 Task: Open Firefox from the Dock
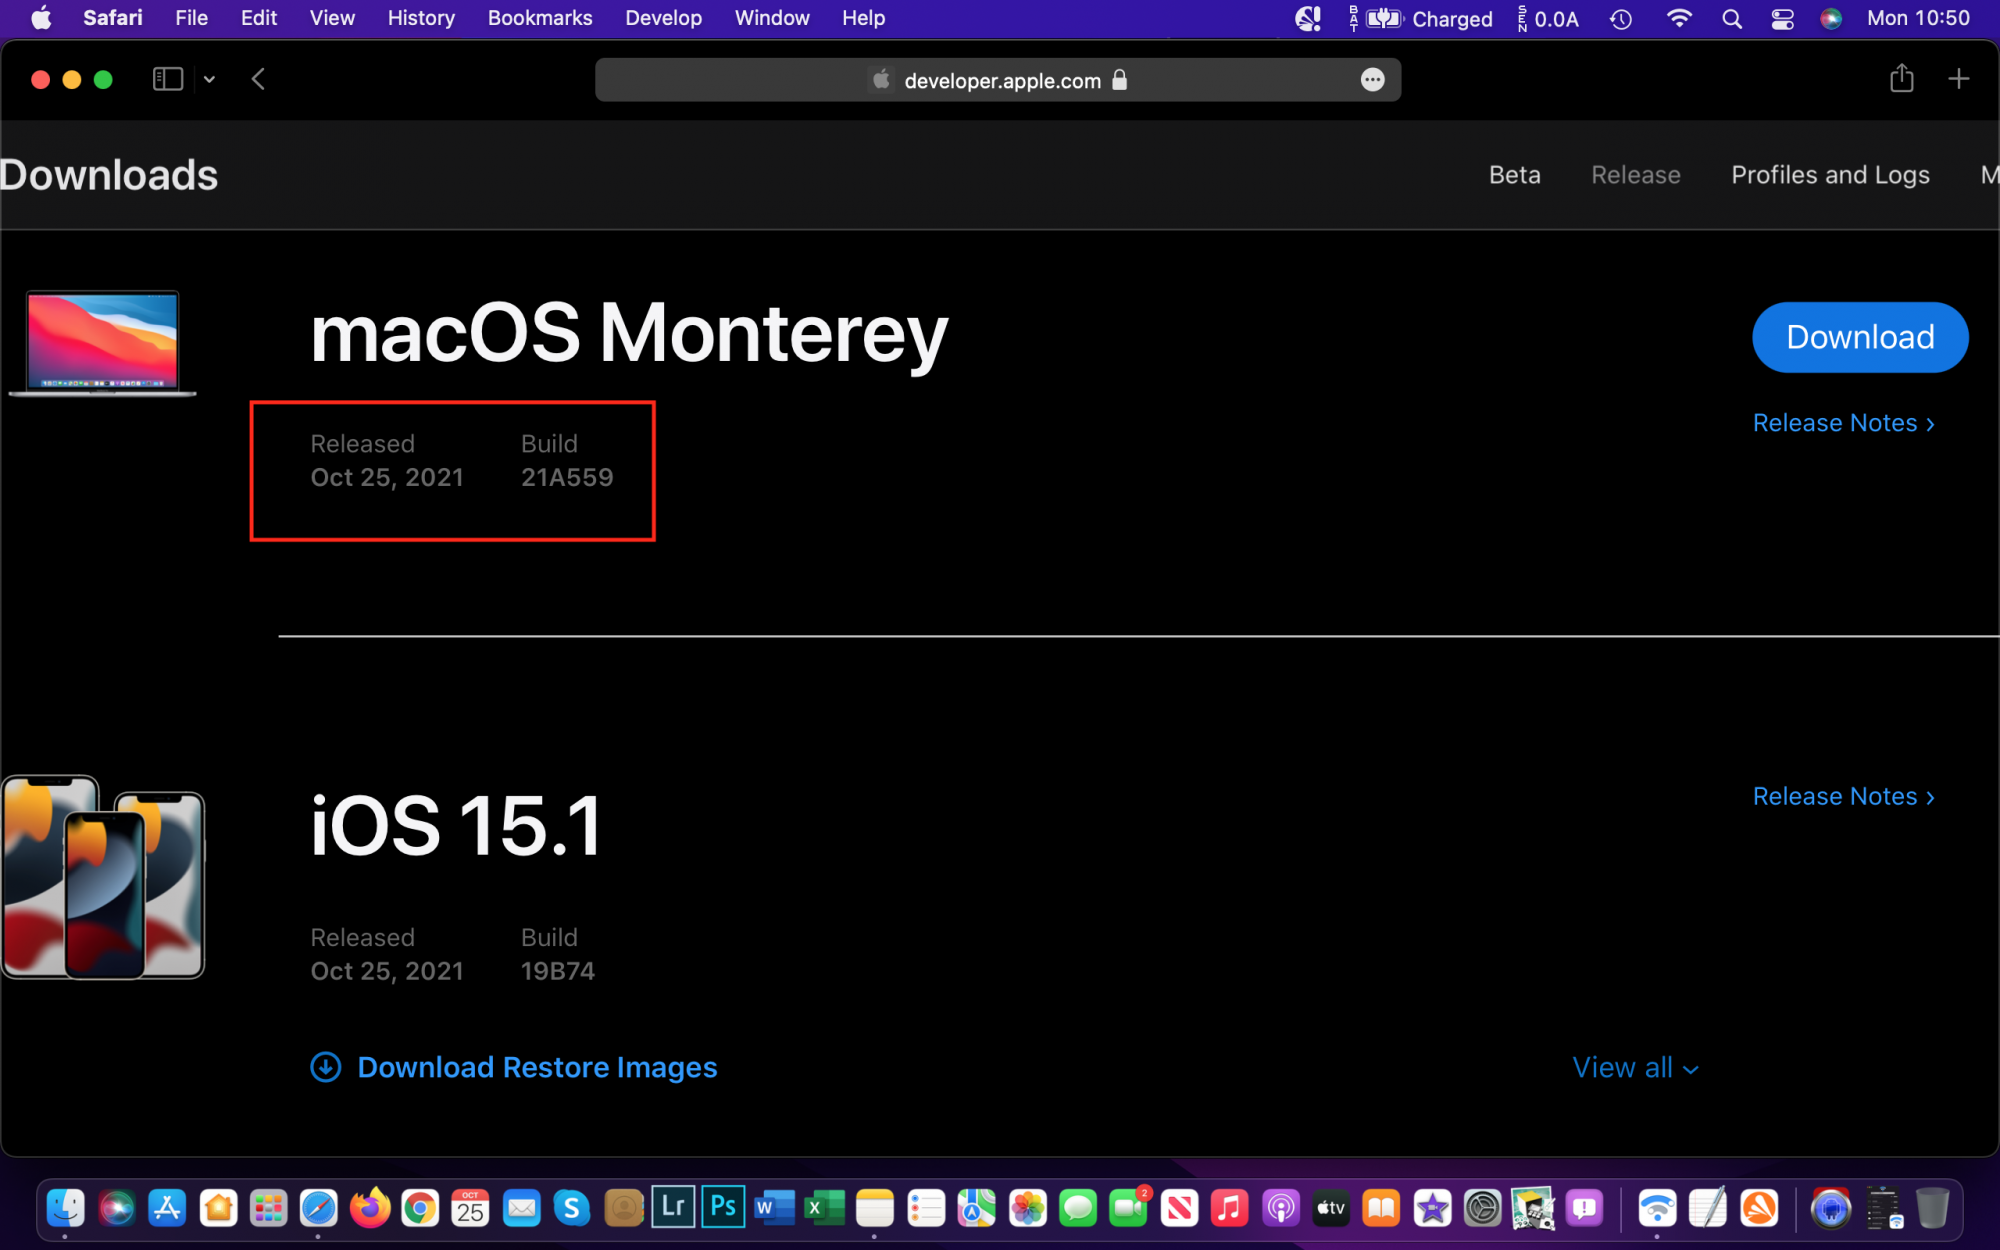point(370,1208)
